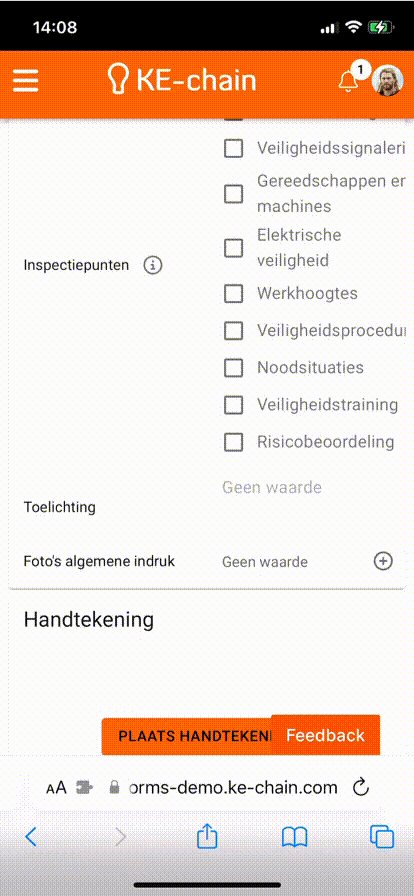Go back with Safari back arrow
The image size is (414, 896).
coord(31,837)
